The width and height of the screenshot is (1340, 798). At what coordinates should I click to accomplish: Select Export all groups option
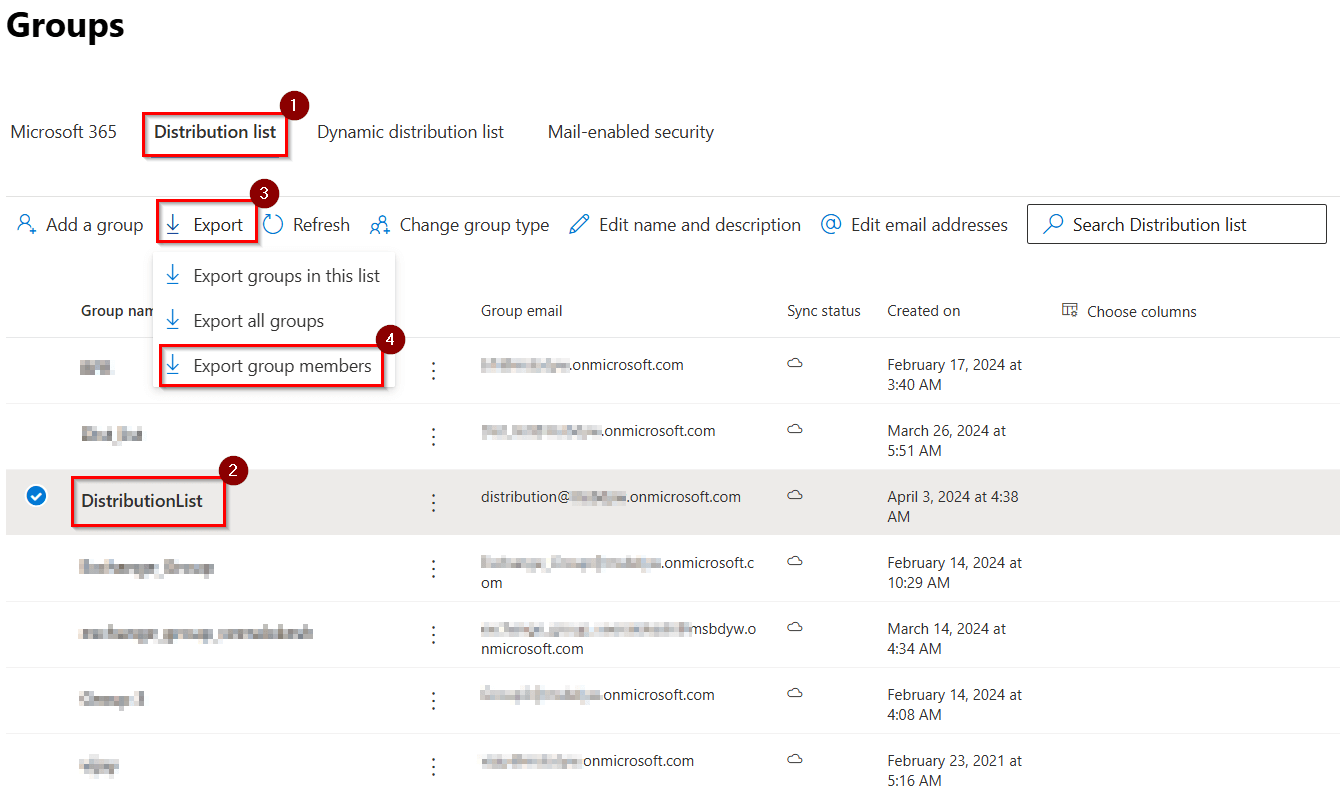click(258, 321)
